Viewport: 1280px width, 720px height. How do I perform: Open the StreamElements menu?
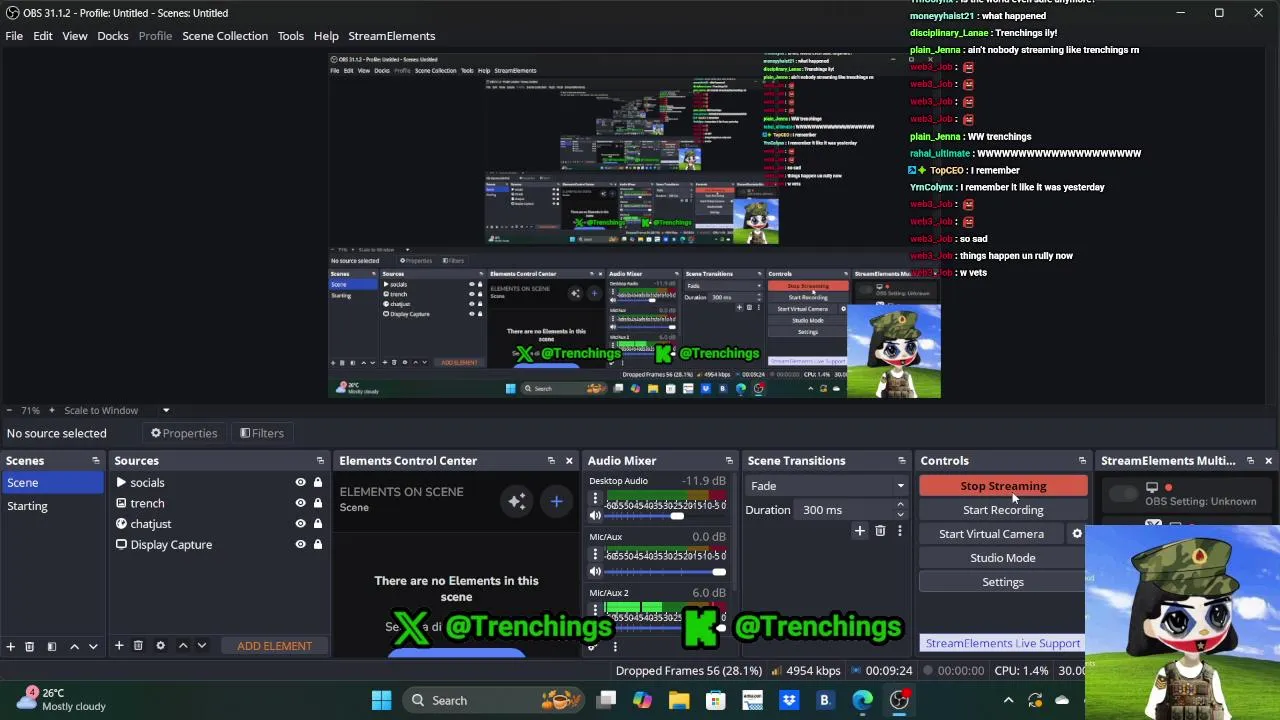392,36
